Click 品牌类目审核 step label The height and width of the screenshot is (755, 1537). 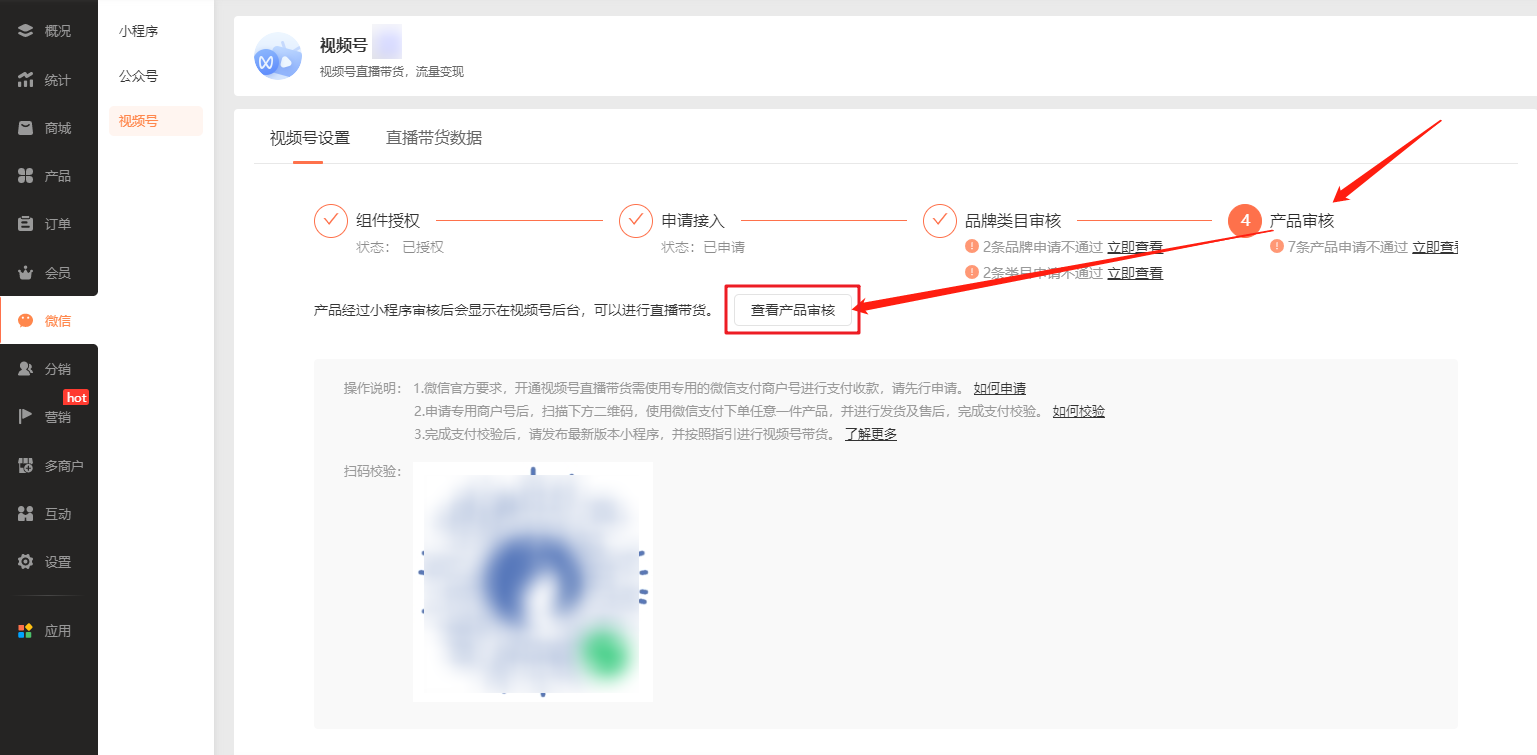coord(1013,221)
